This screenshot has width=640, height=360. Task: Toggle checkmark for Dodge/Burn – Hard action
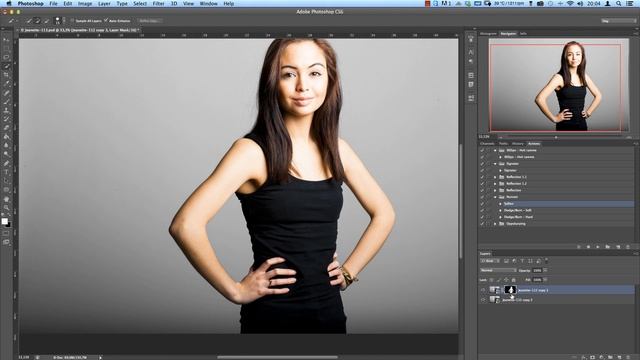(x=482, y=217)
